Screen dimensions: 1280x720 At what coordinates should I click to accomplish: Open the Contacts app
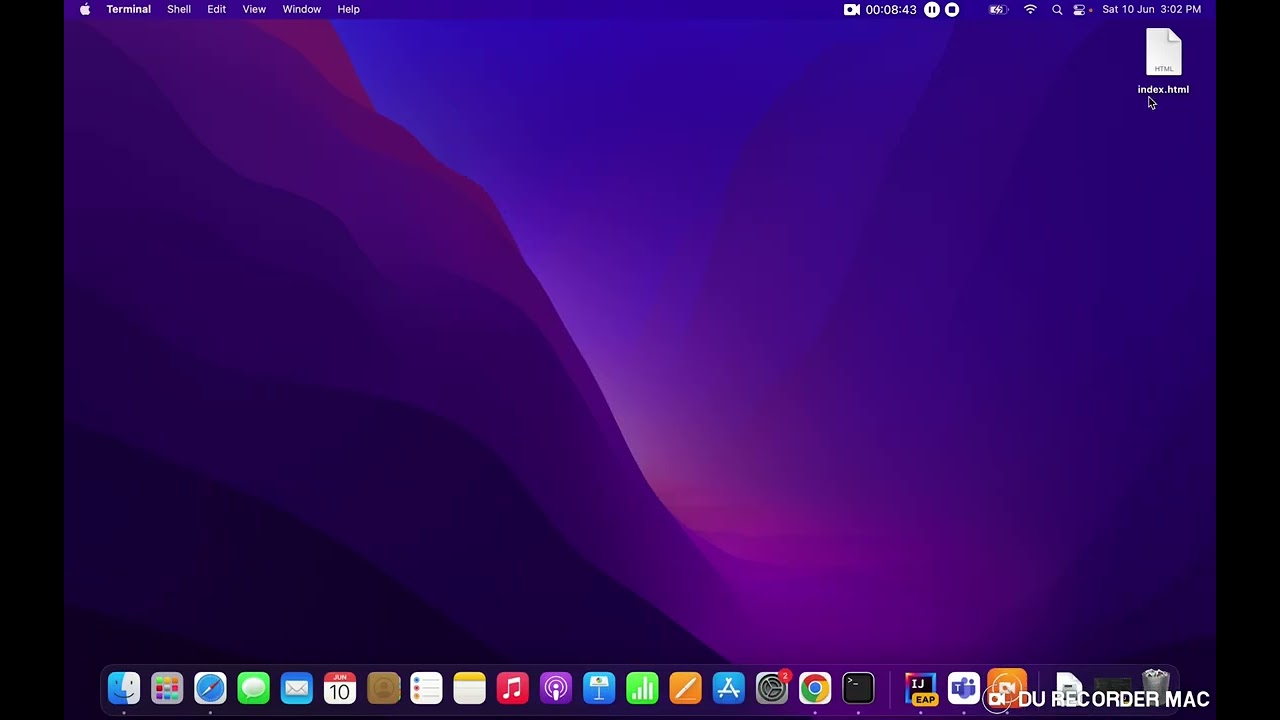[x=383, y=688]
